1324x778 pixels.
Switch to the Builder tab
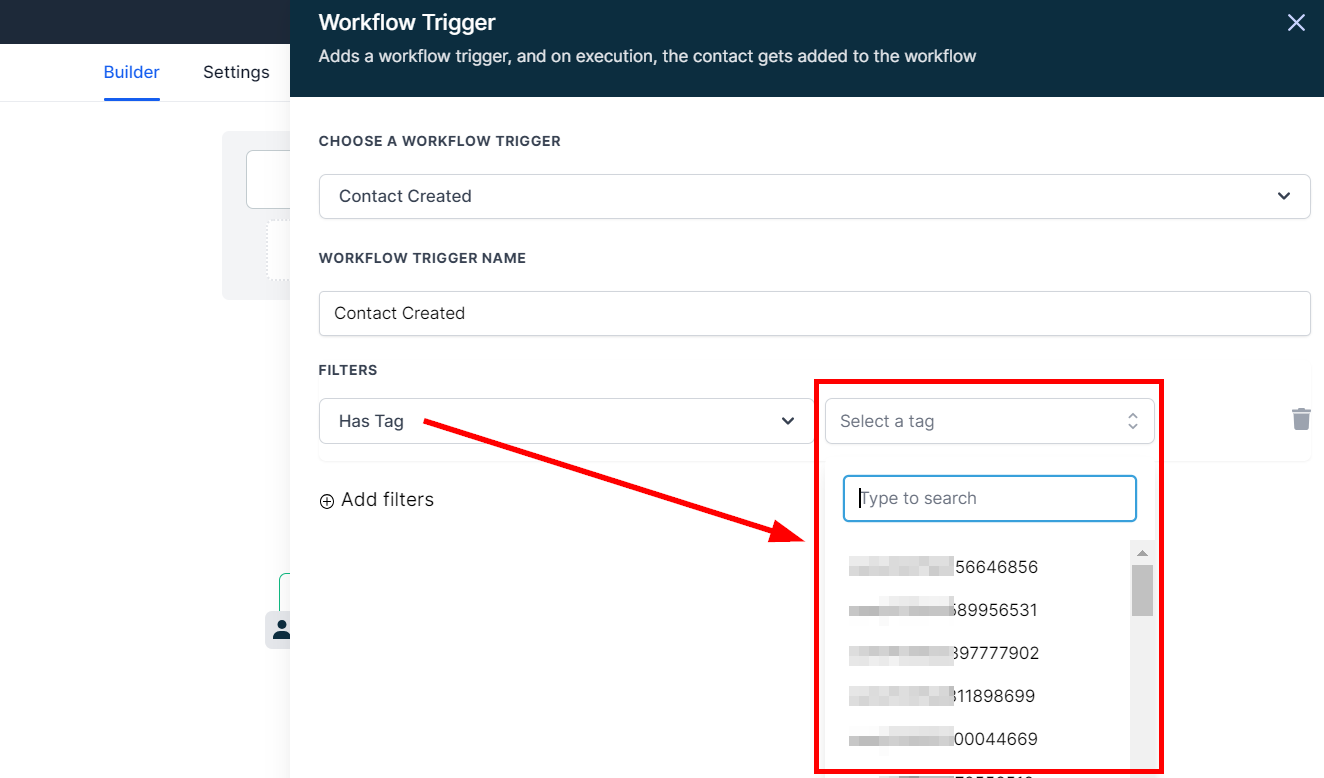131,72
